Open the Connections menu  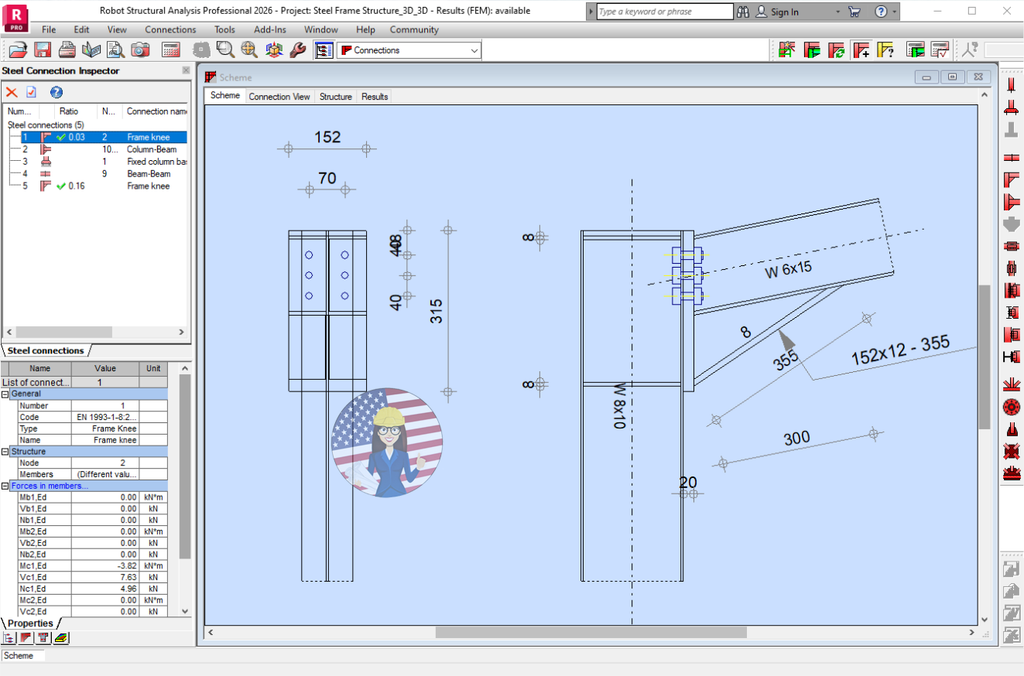coord(170,29)
